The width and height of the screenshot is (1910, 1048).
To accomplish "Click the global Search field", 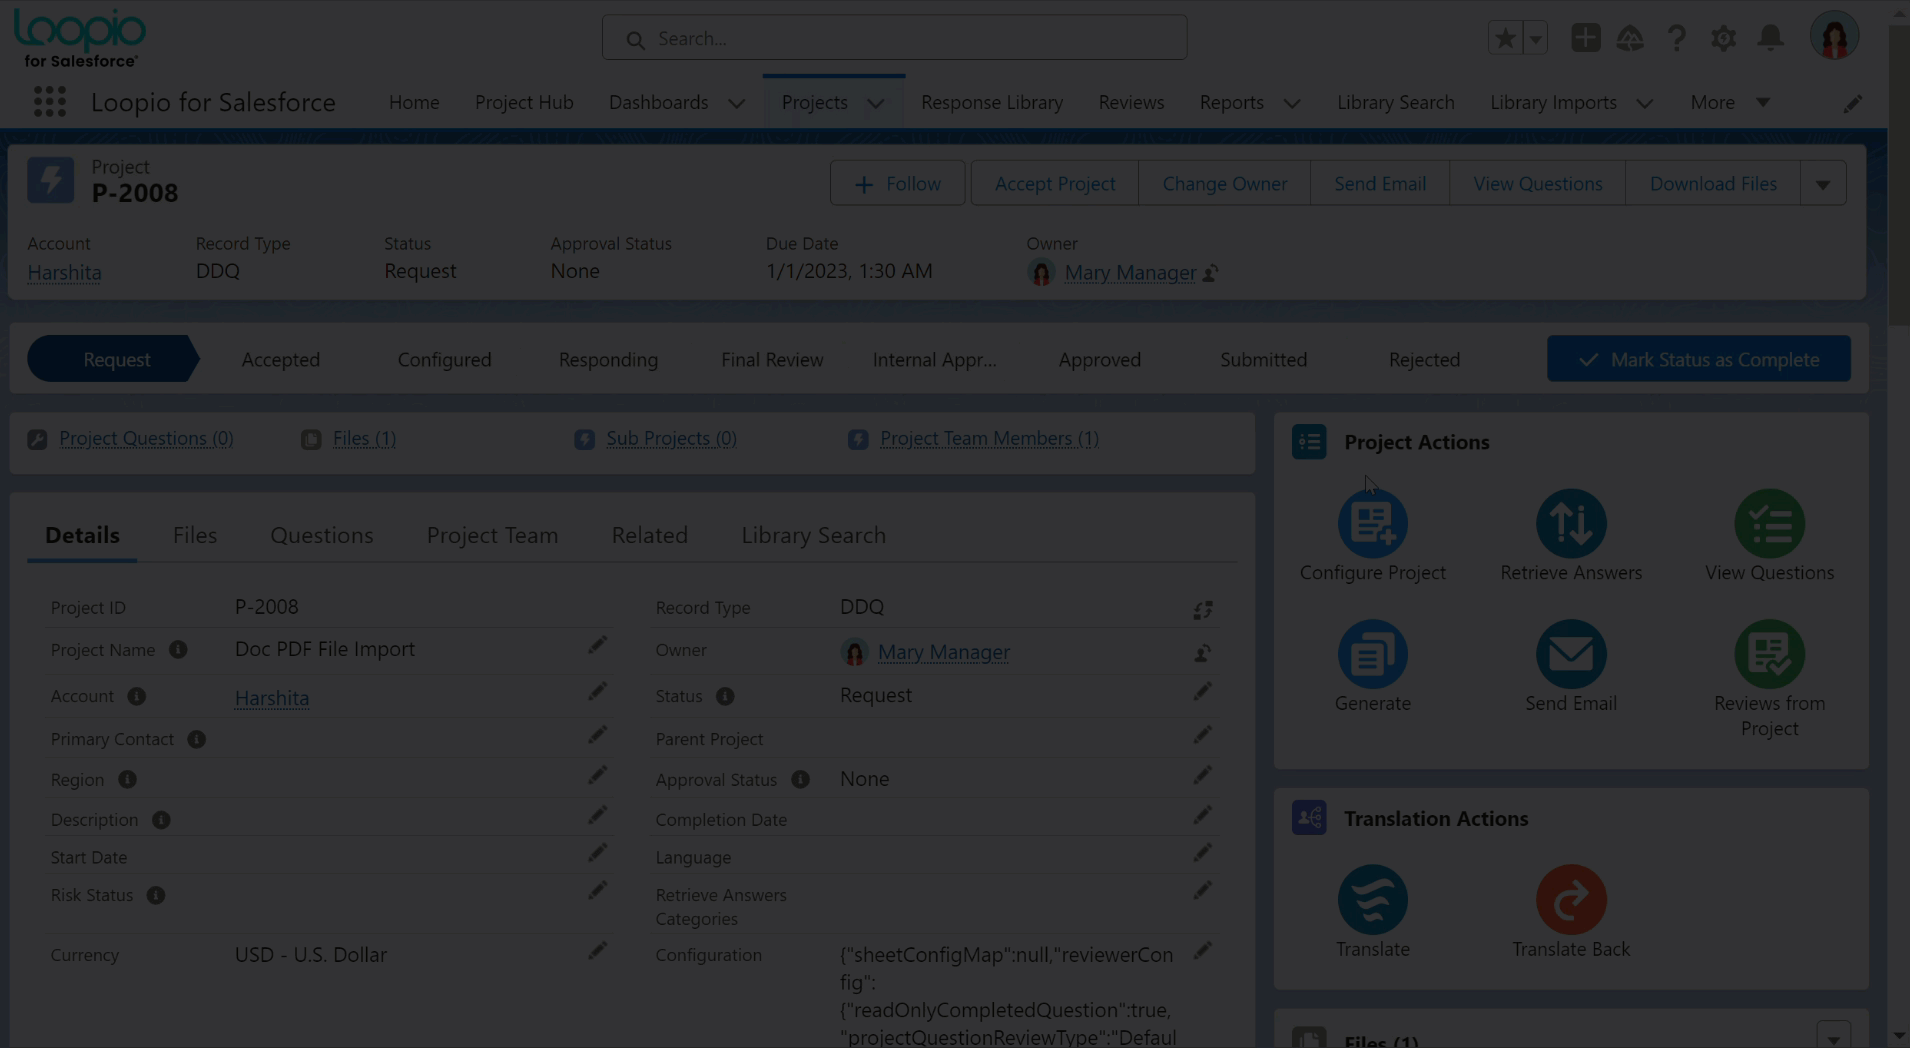I will (x=894, y=38).
